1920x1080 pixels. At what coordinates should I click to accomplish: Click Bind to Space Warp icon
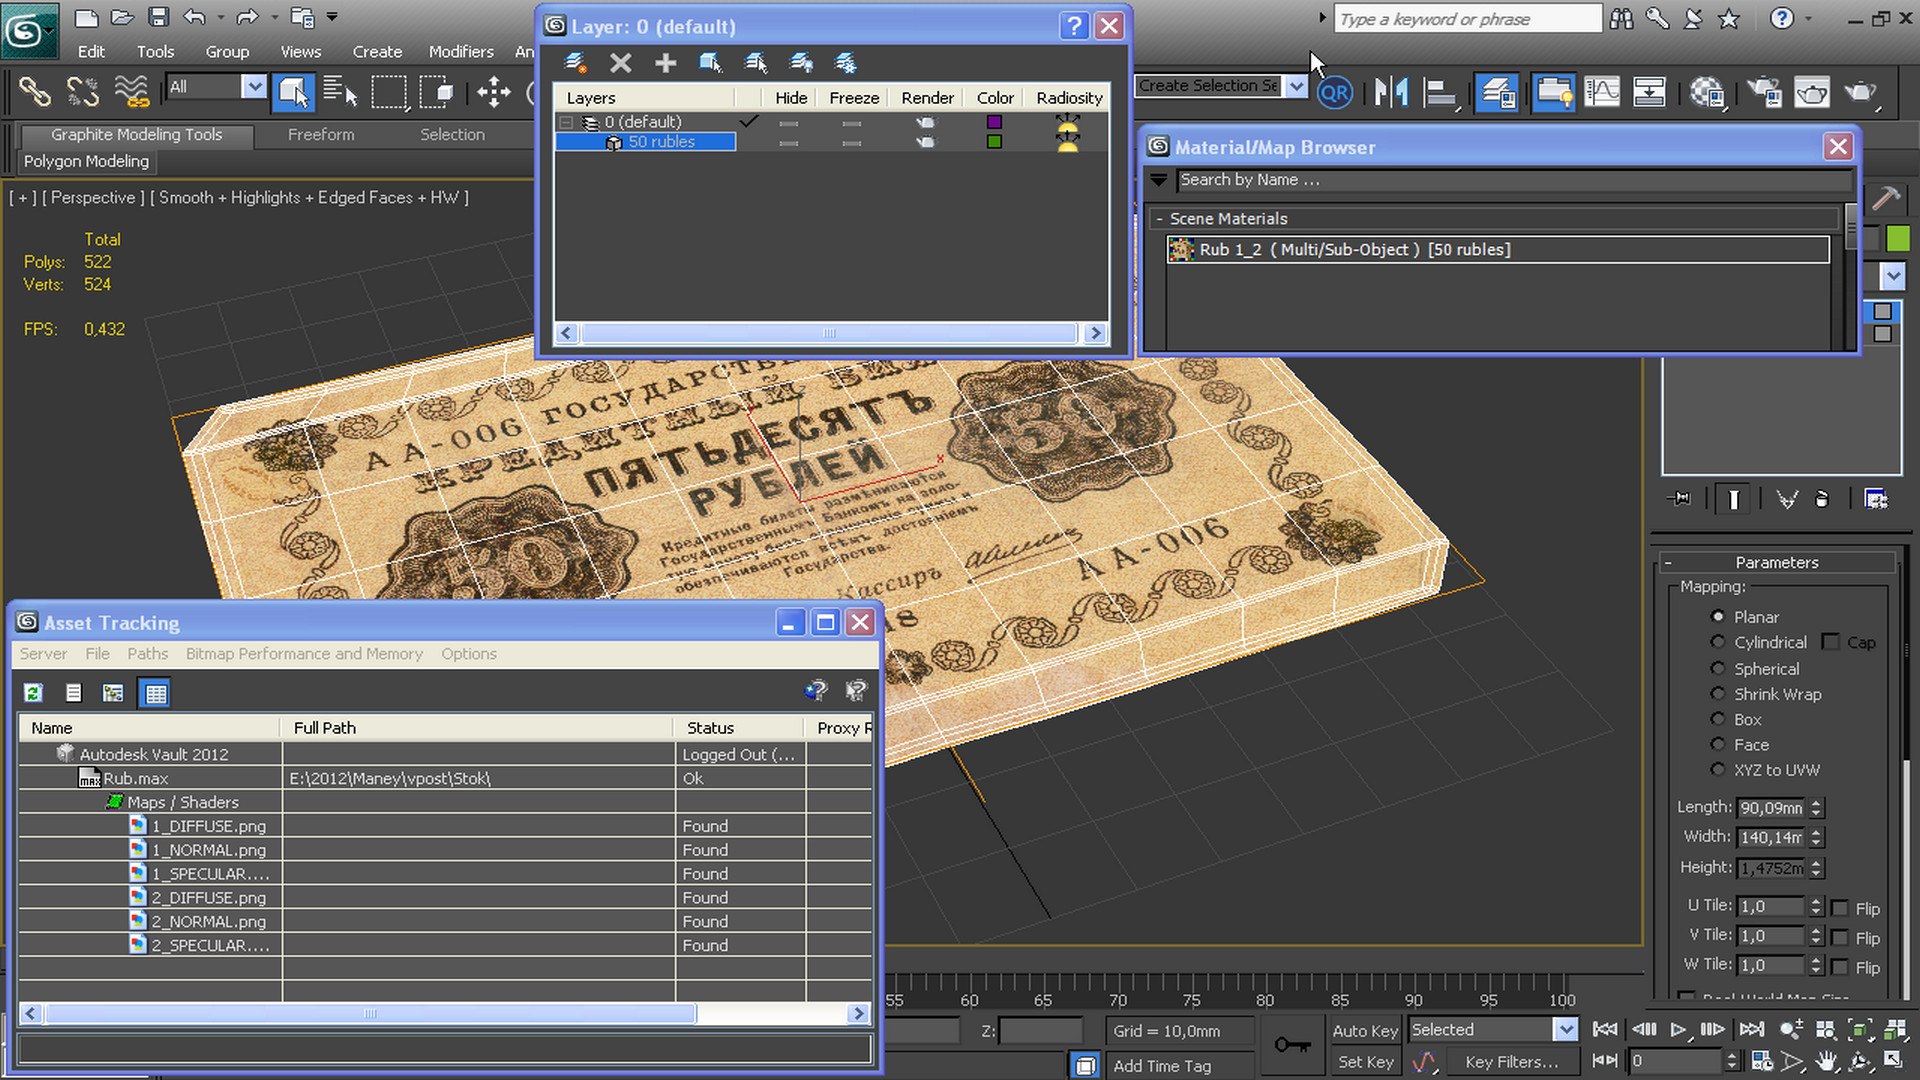(x=131, y=93)
